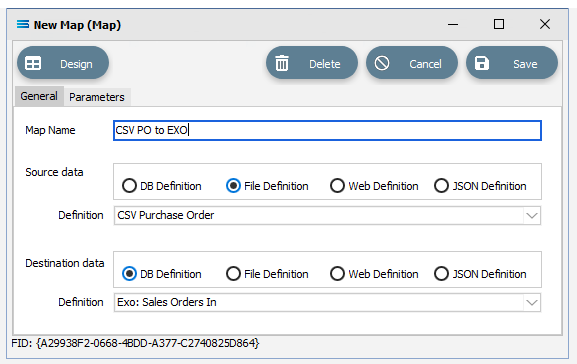
Task: Click the New Map window title icon
Action: (x=23, y=25)
